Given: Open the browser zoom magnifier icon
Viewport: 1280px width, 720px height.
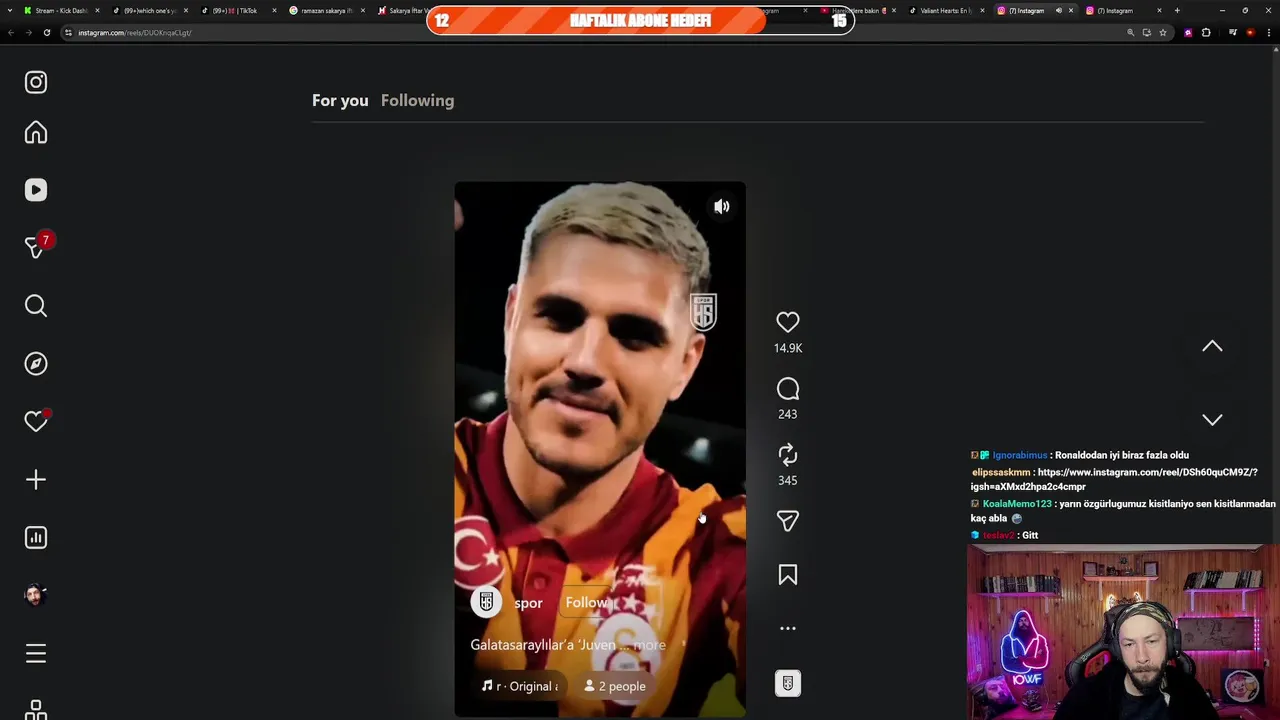Looking at the screenshot, I should [x=1131, y=32].
